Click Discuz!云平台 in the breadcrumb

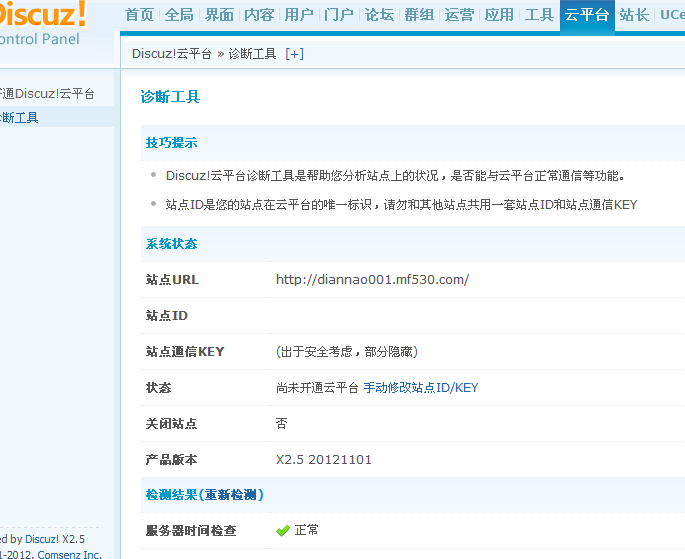tap(172, 54)
